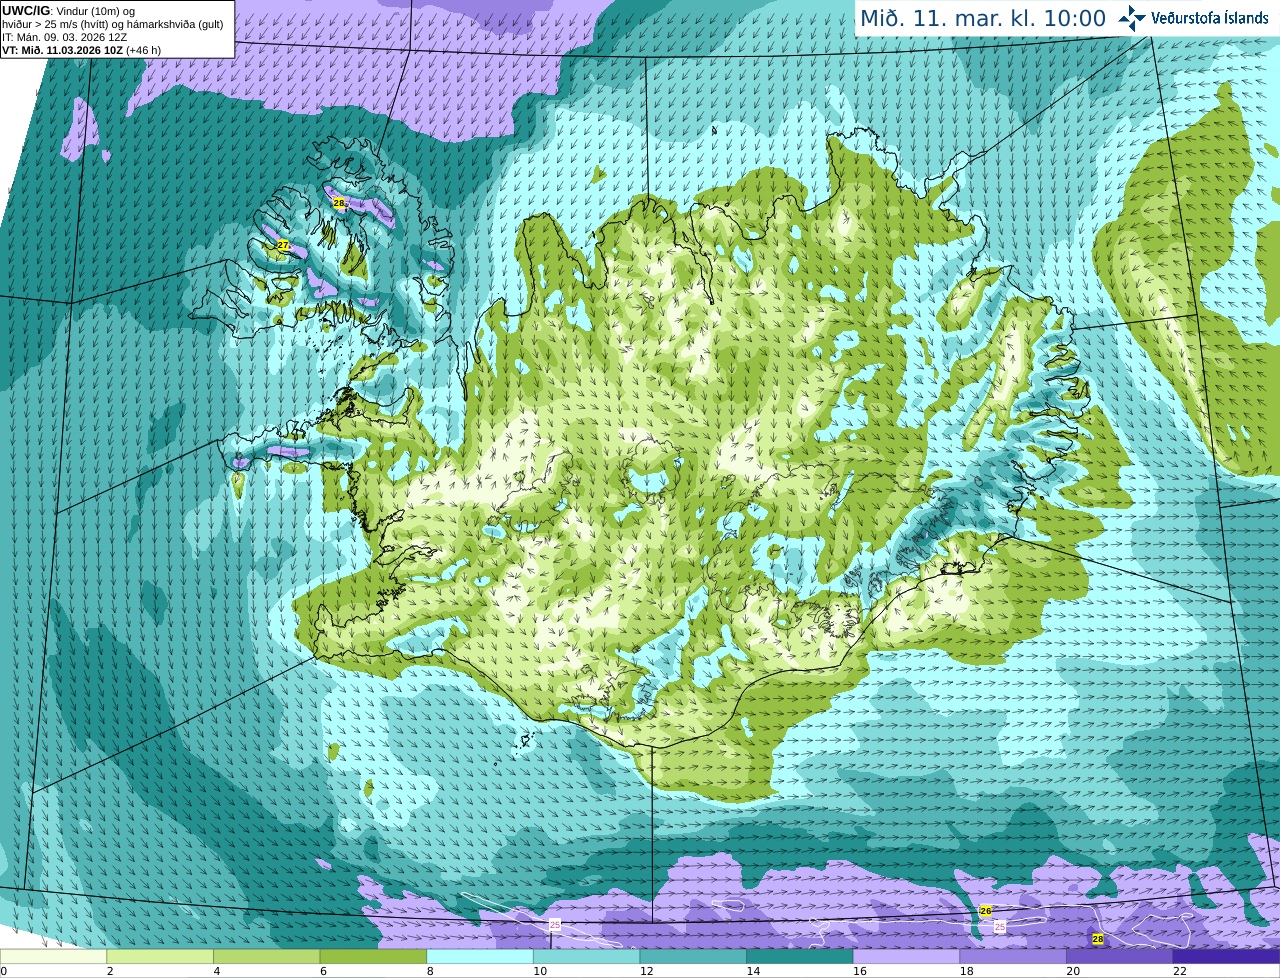Click the white 25 label beside the yellow 26
The height and width of the screenshot is (978, 1280).
(1000, 927)
